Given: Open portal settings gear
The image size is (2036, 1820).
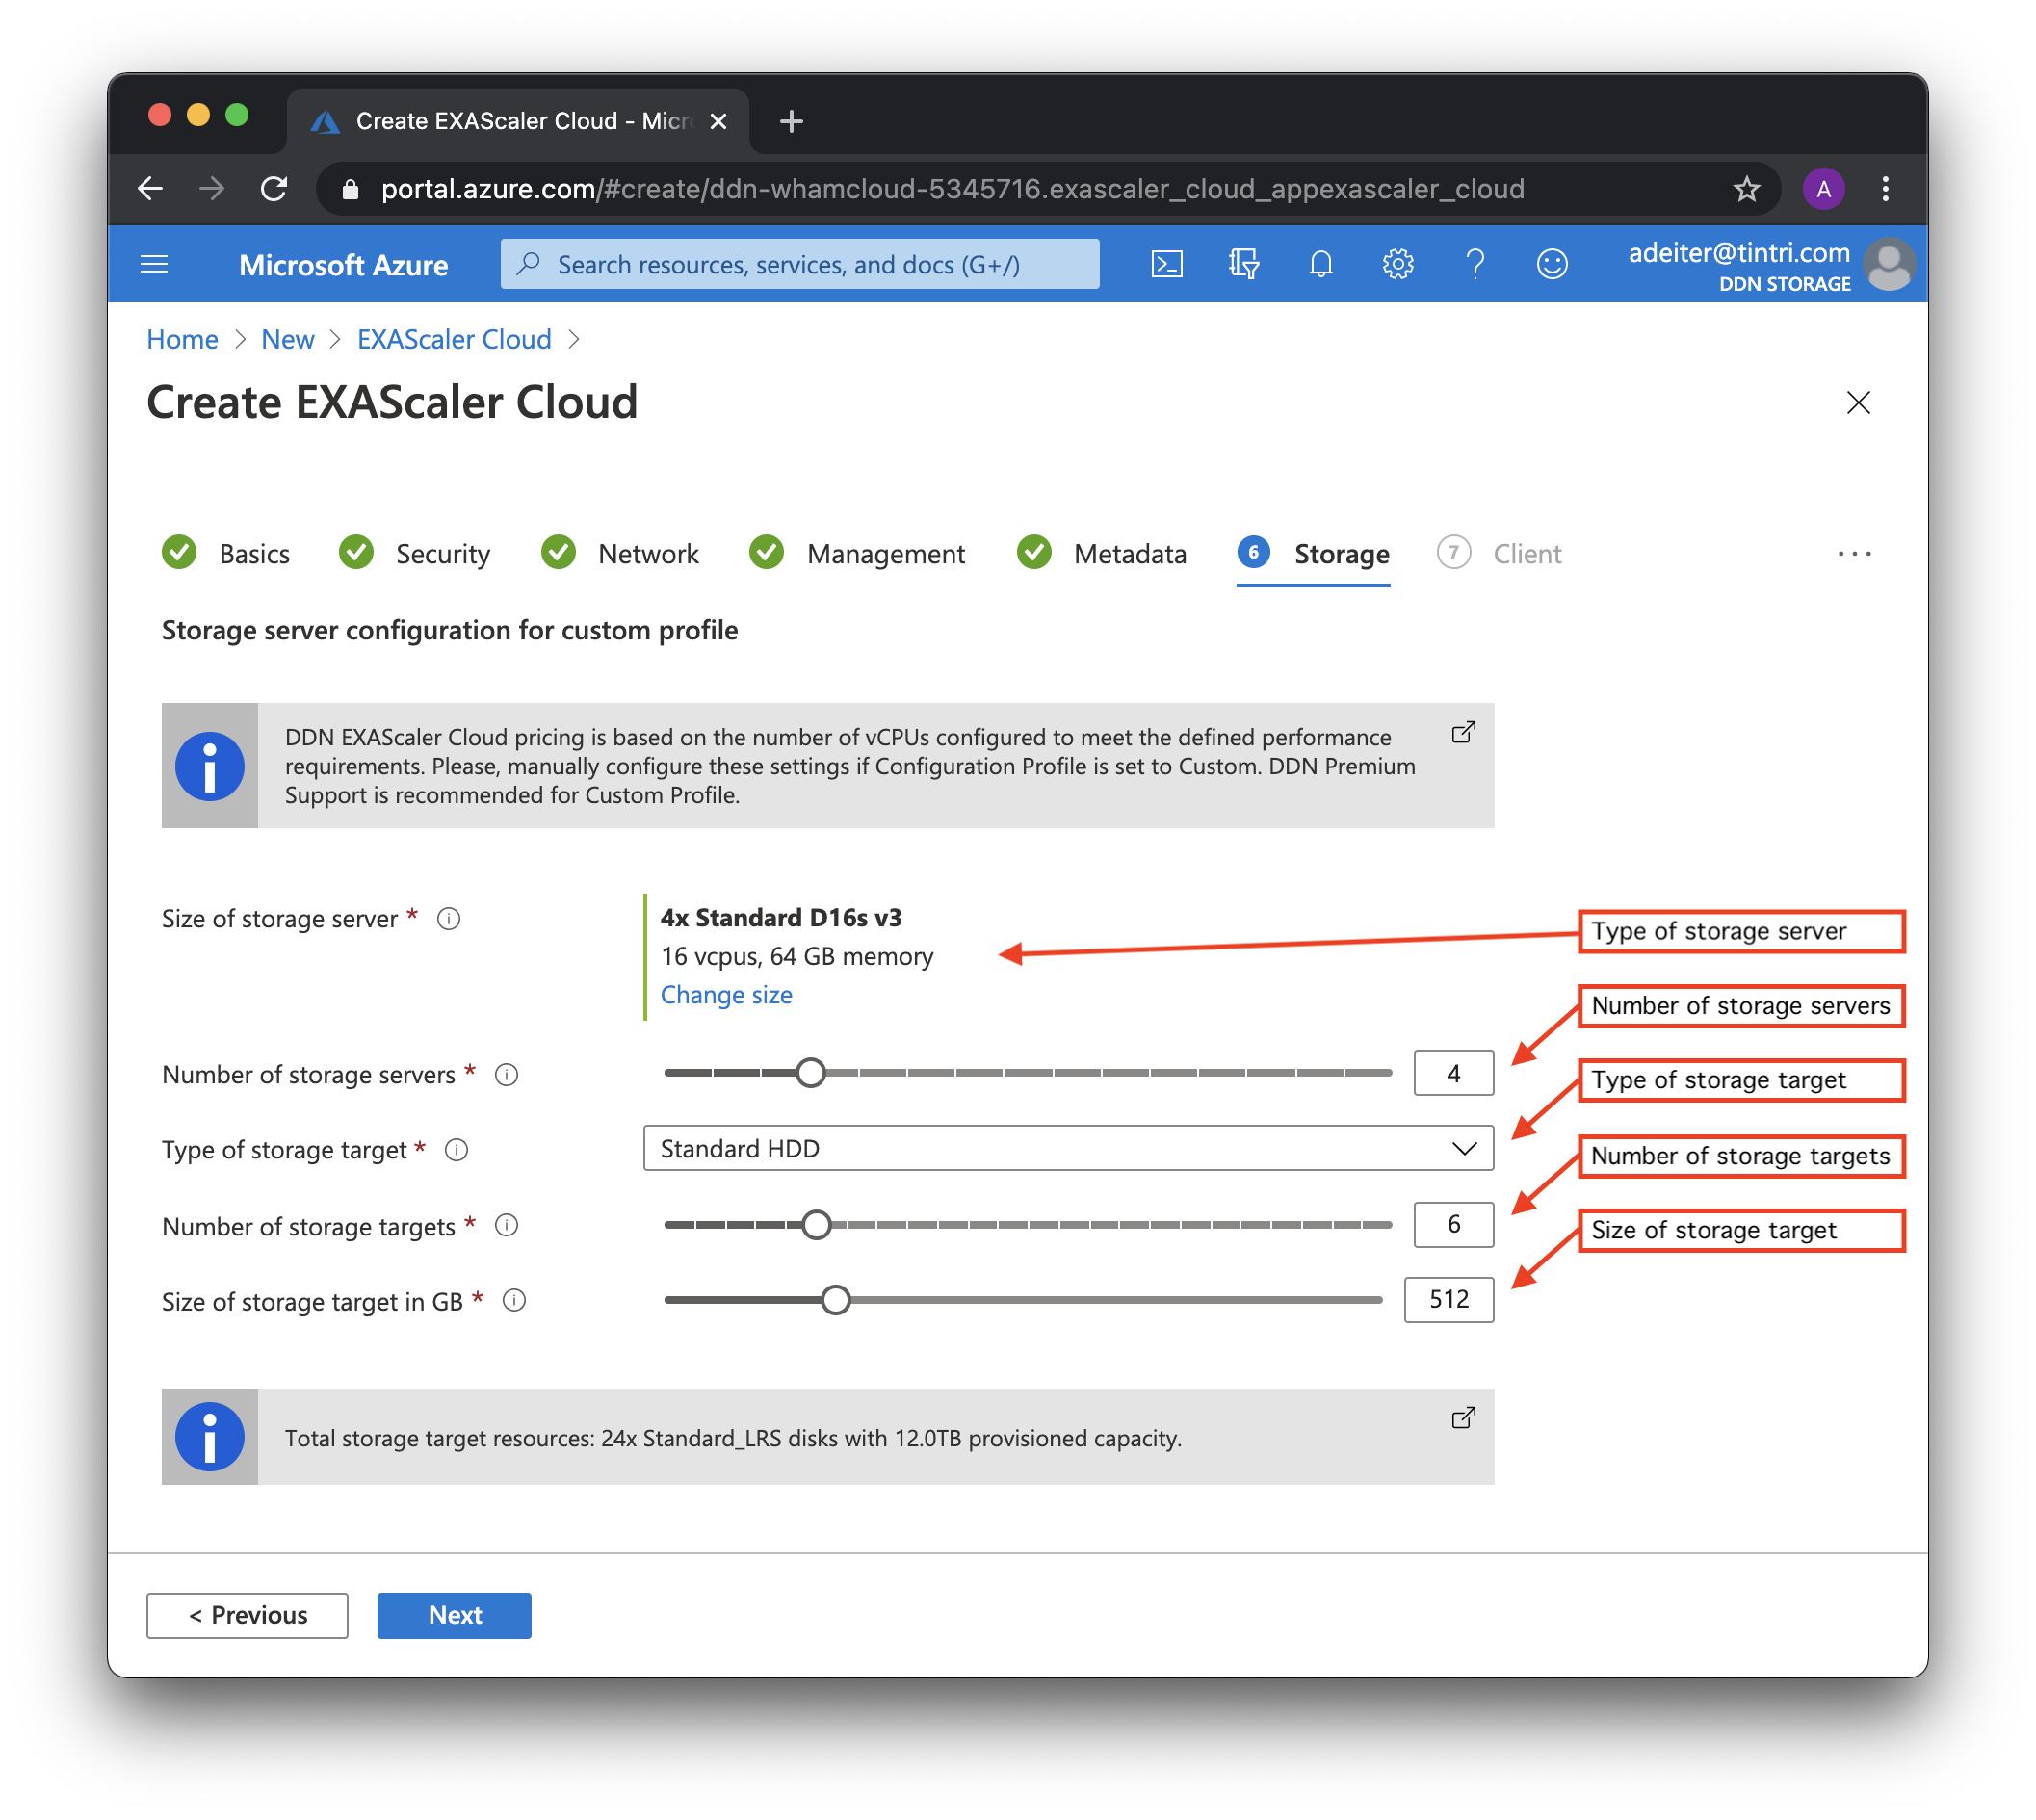Looking at the screenshot, I should [x=1397, y=264].
